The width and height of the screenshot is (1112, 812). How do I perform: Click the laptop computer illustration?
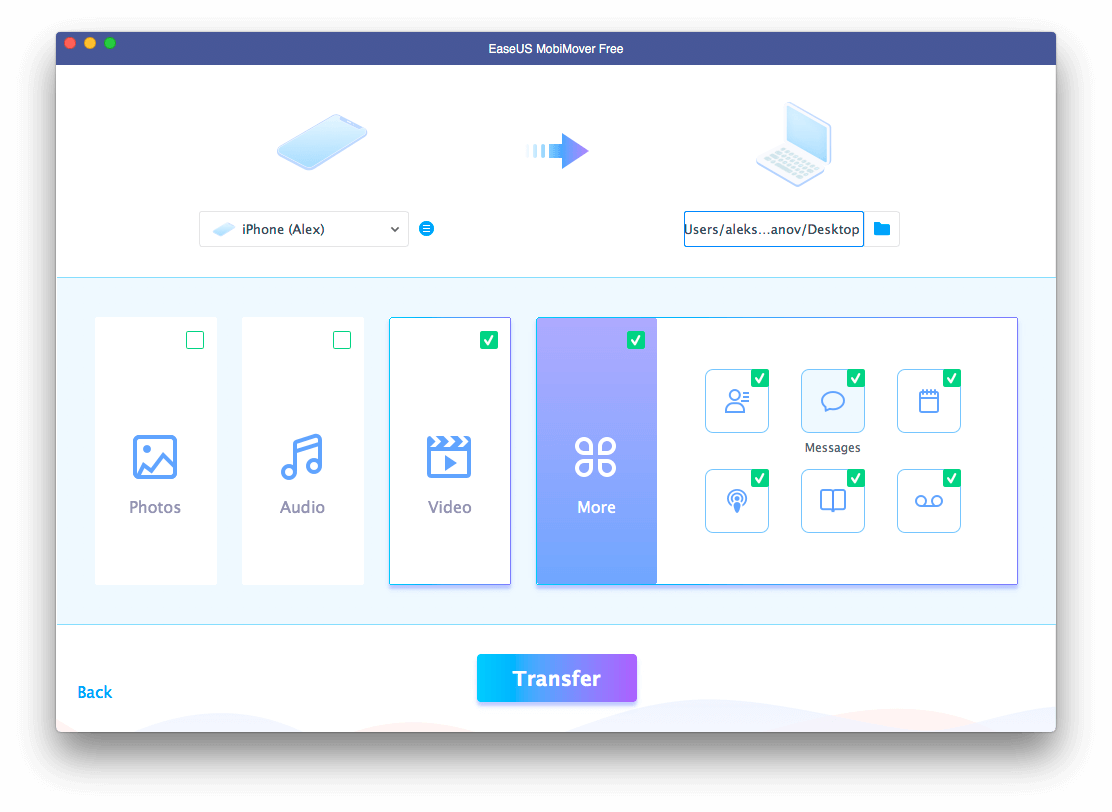[794, 145]
